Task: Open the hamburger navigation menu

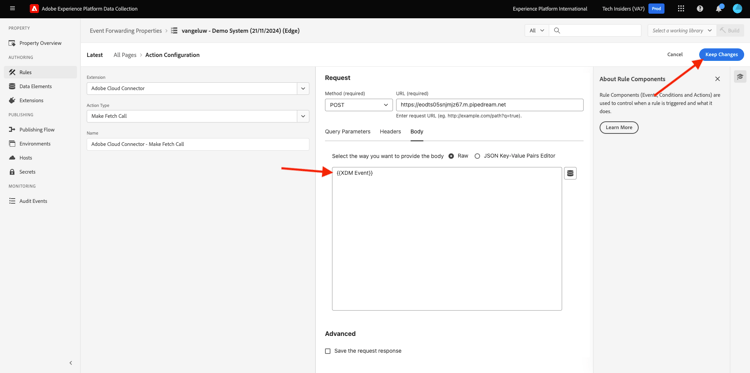Action: coord(12,9)
